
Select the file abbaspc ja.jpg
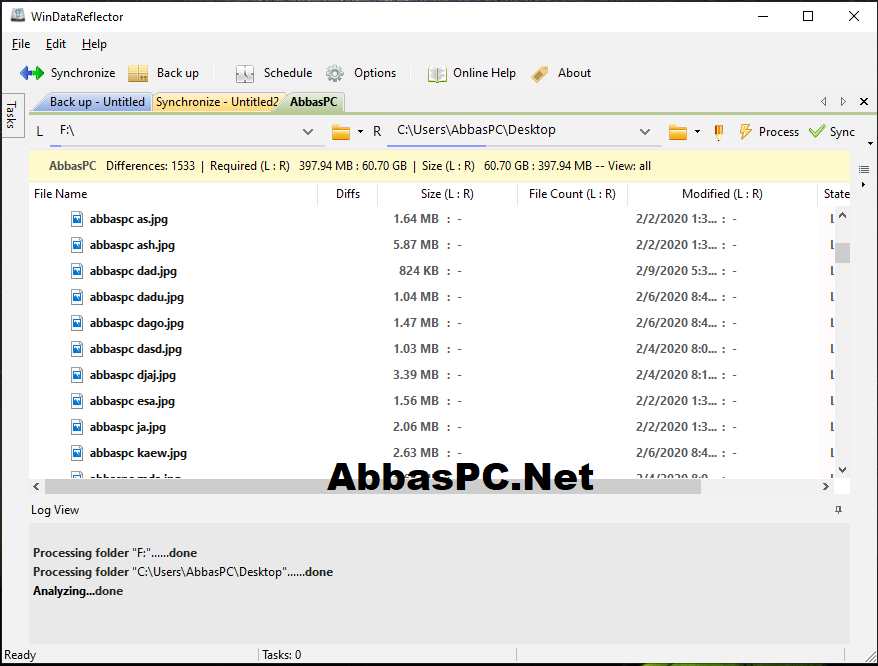pos(128,427)
